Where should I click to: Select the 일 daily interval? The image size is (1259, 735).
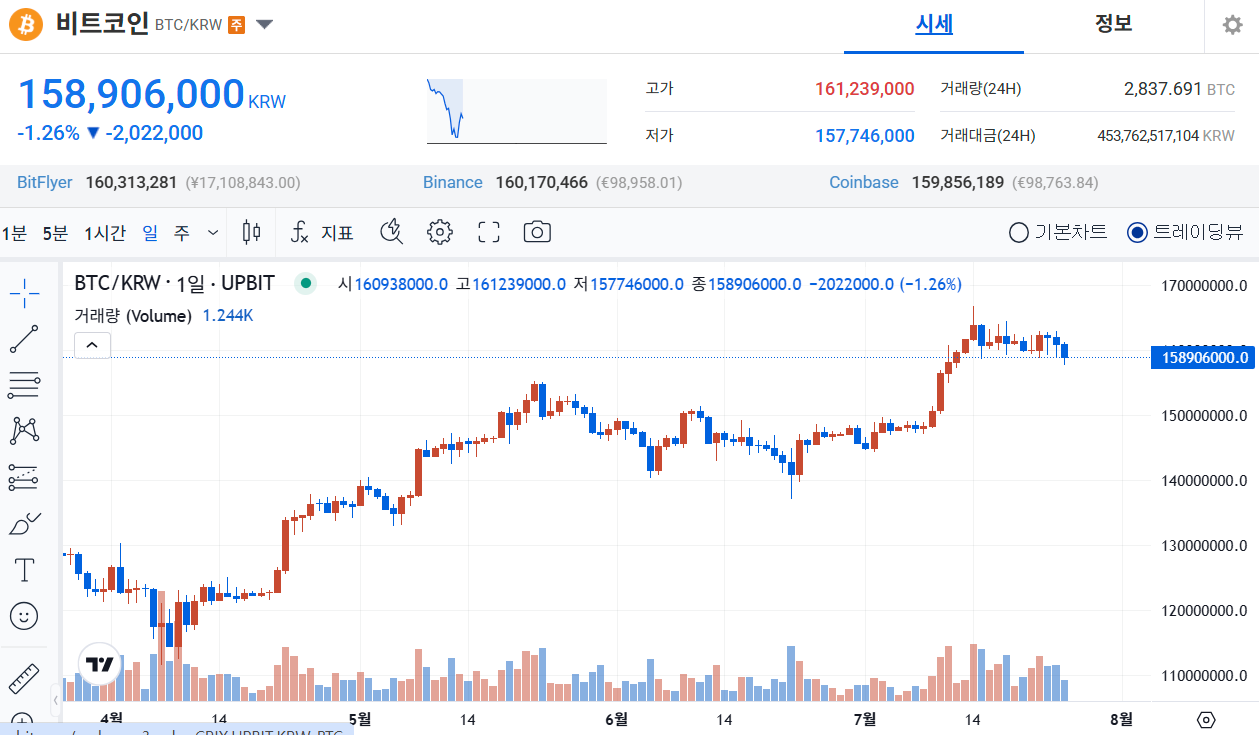150,233
